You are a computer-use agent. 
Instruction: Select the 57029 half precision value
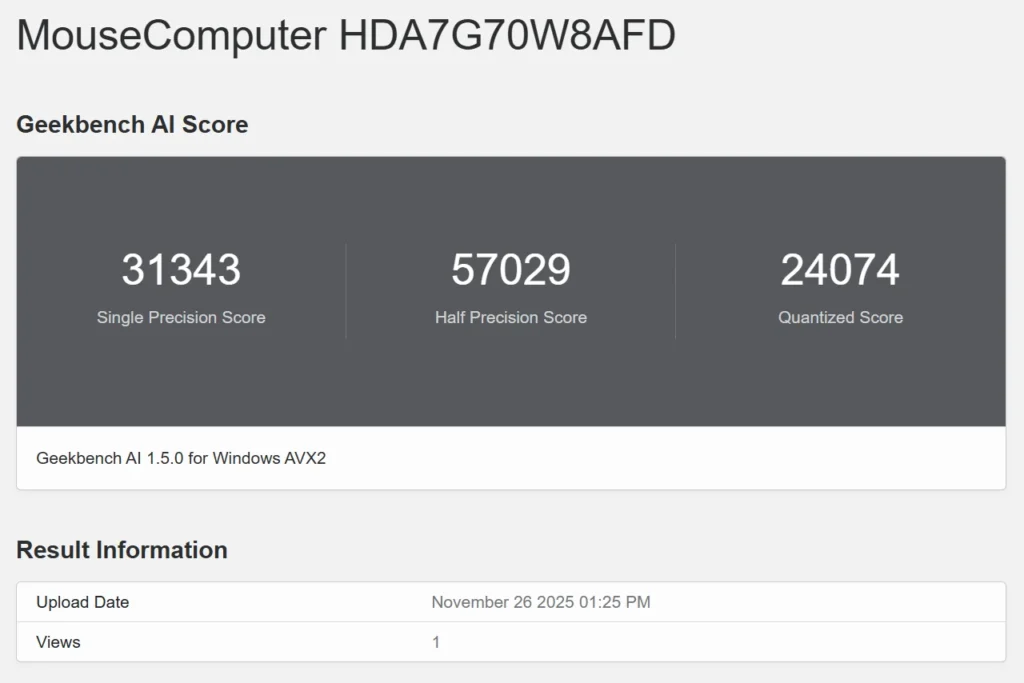(511, 270)
